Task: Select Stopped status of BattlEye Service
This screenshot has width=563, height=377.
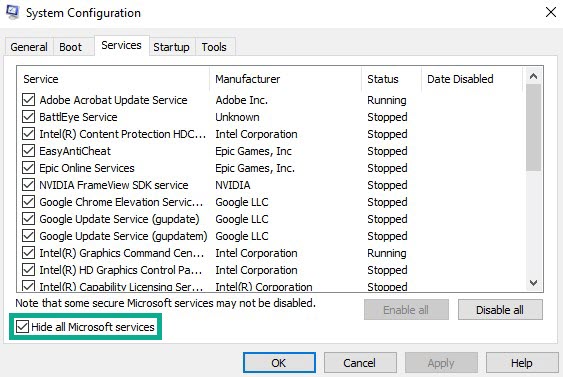Action: pyautogui.click(x=387, y=117)
